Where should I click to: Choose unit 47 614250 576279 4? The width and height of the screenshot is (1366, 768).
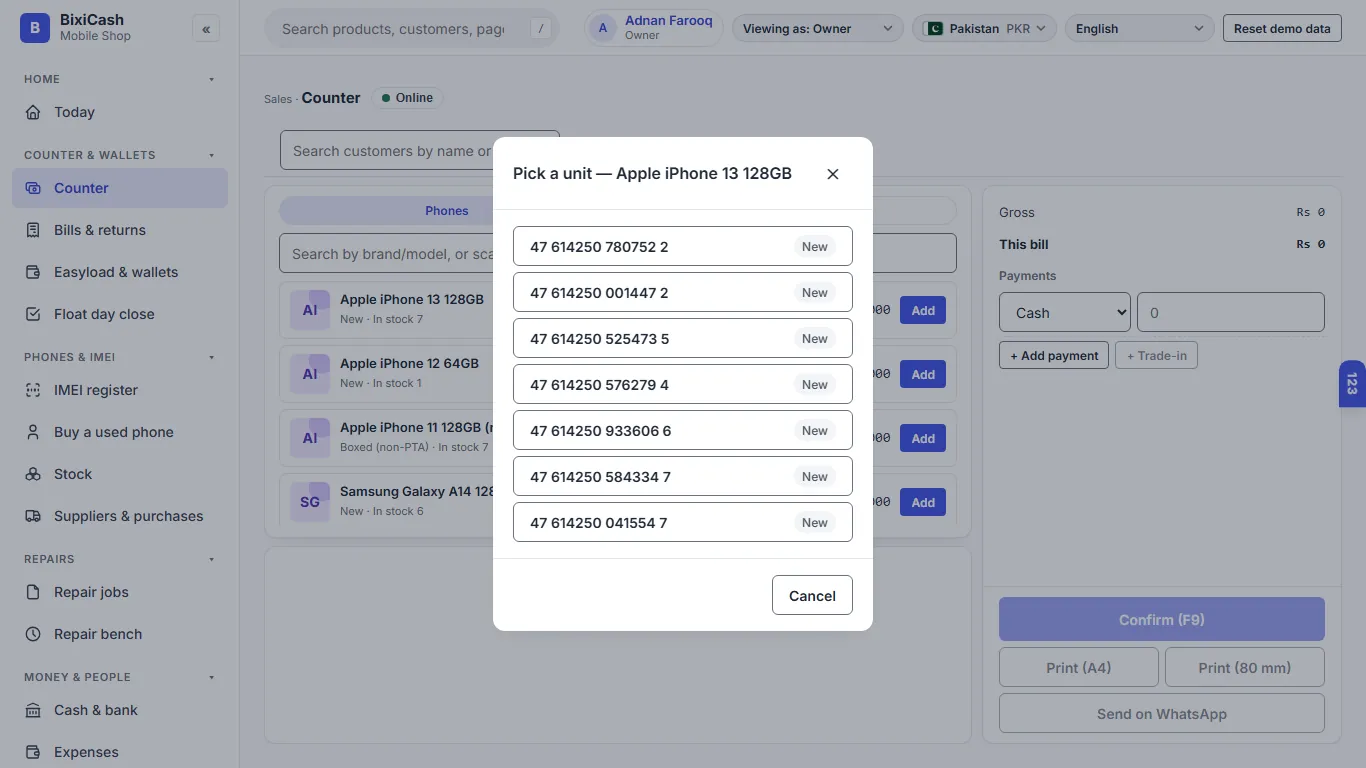683,385
